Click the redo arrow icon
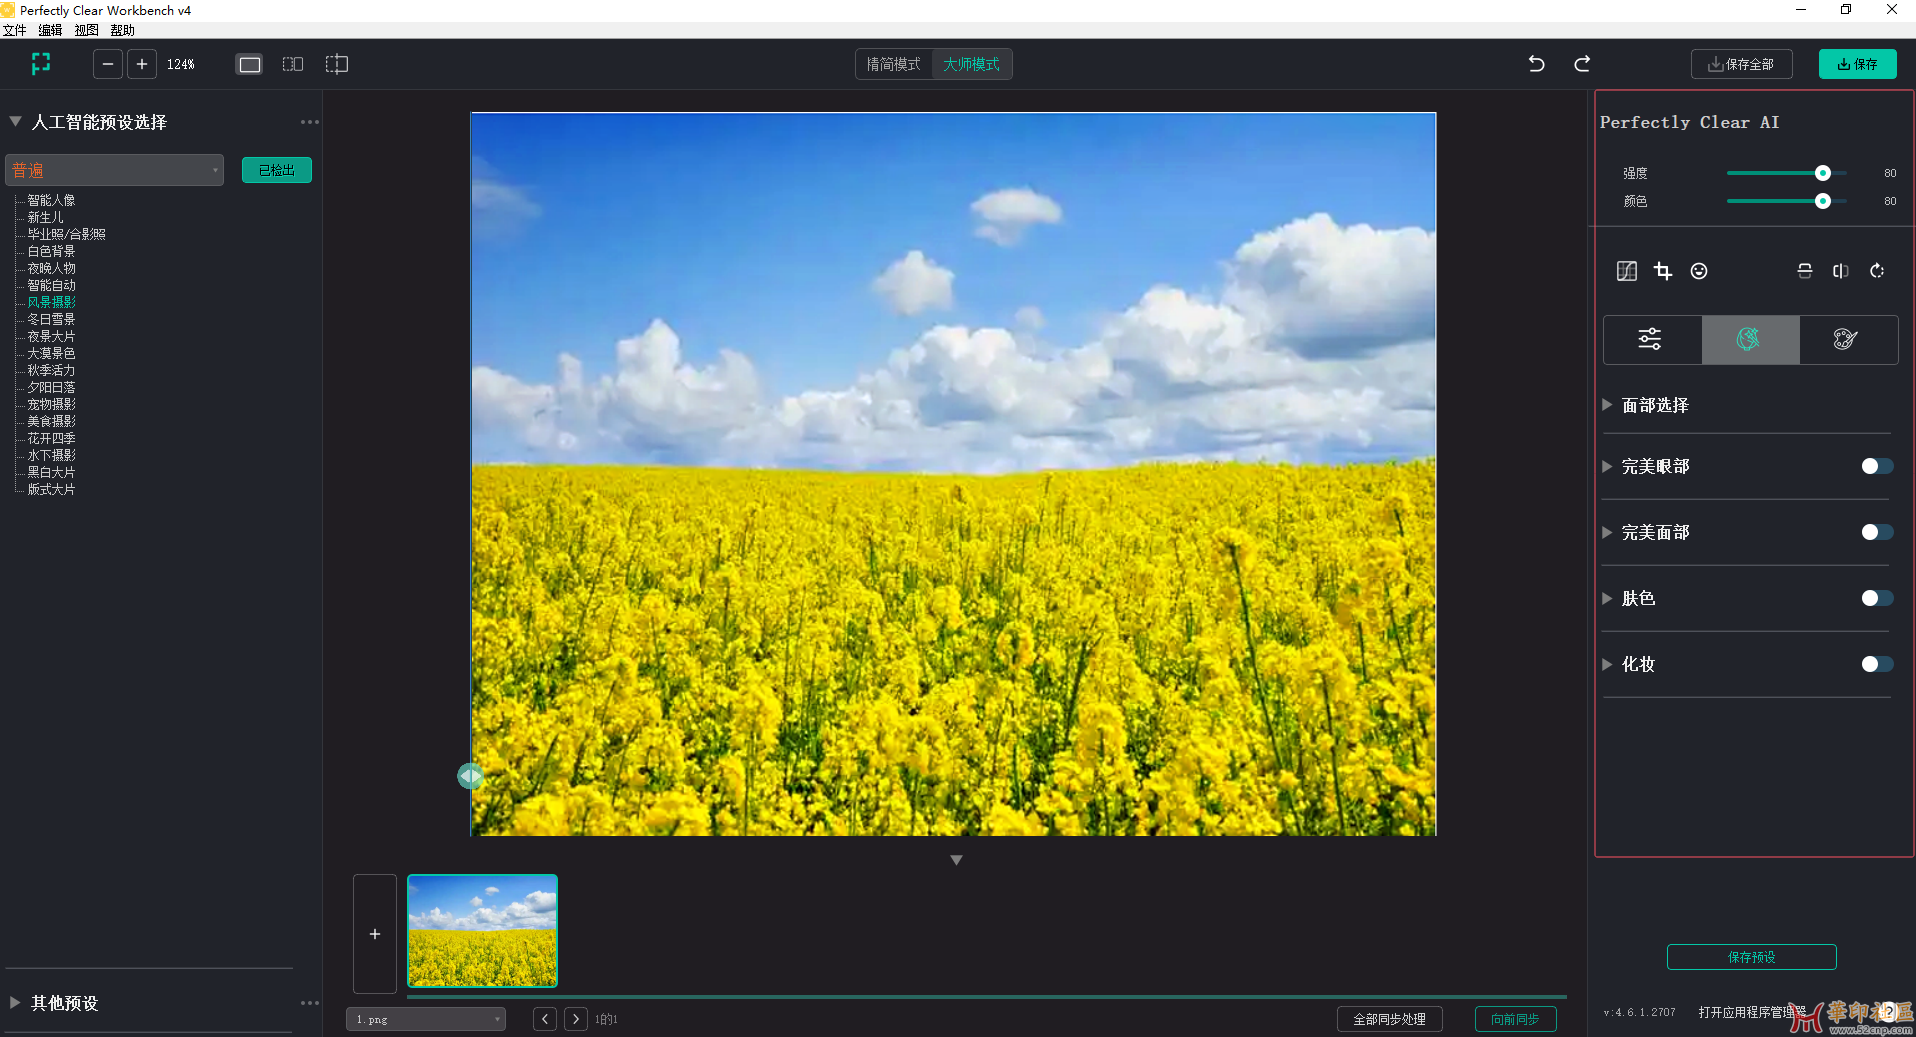This screenshot has width=1916, height=1037. pyautogui.click(x=1582, y=64)
